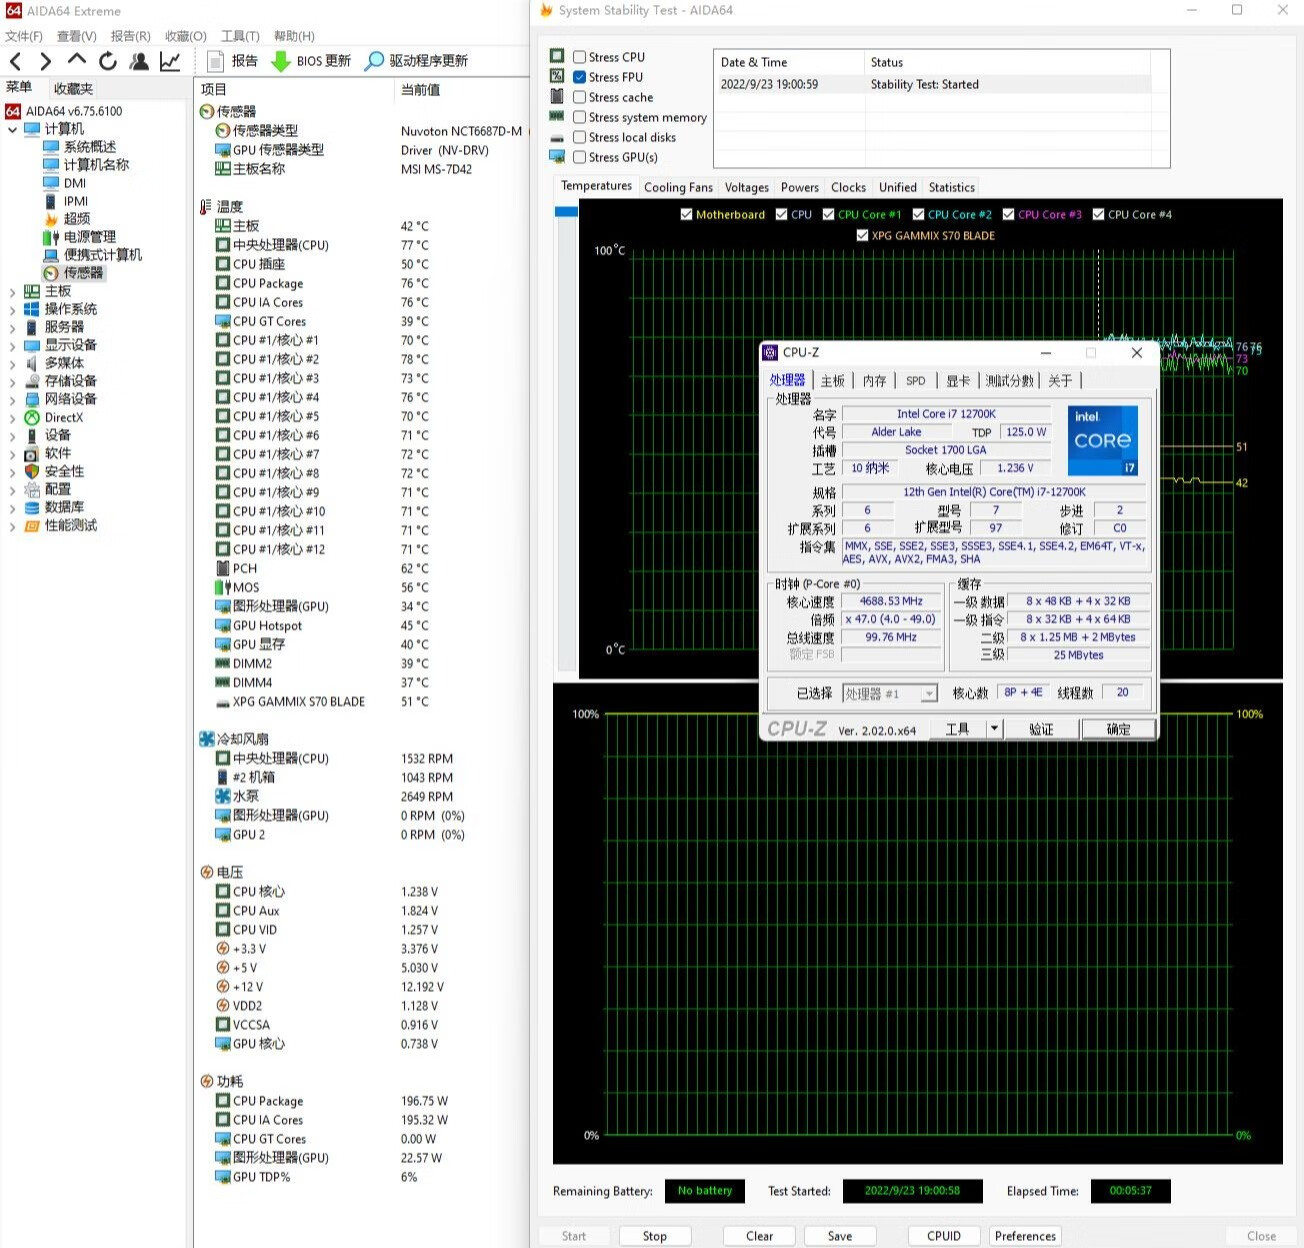
Task: Click the graph chart icon in toolbar
Action: (x=171, y=61)
